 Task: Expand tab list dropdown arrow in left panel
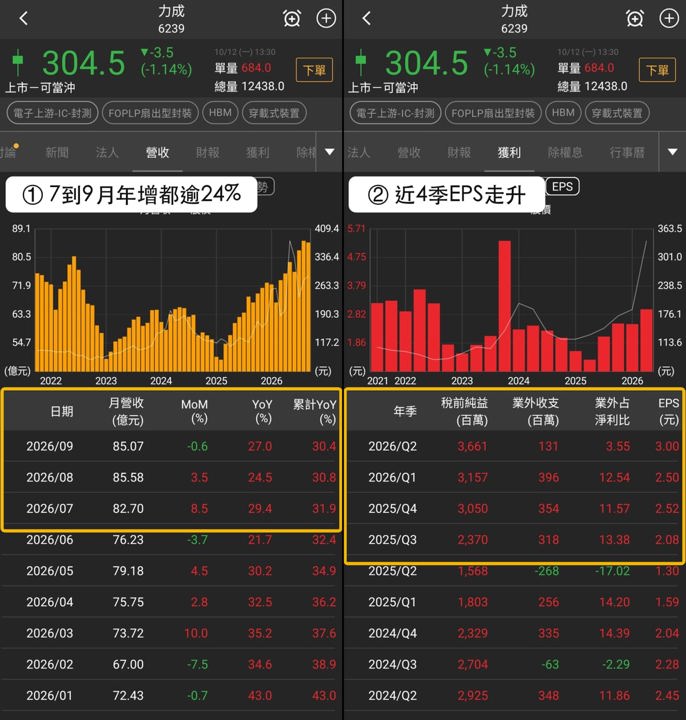[330, 152]
